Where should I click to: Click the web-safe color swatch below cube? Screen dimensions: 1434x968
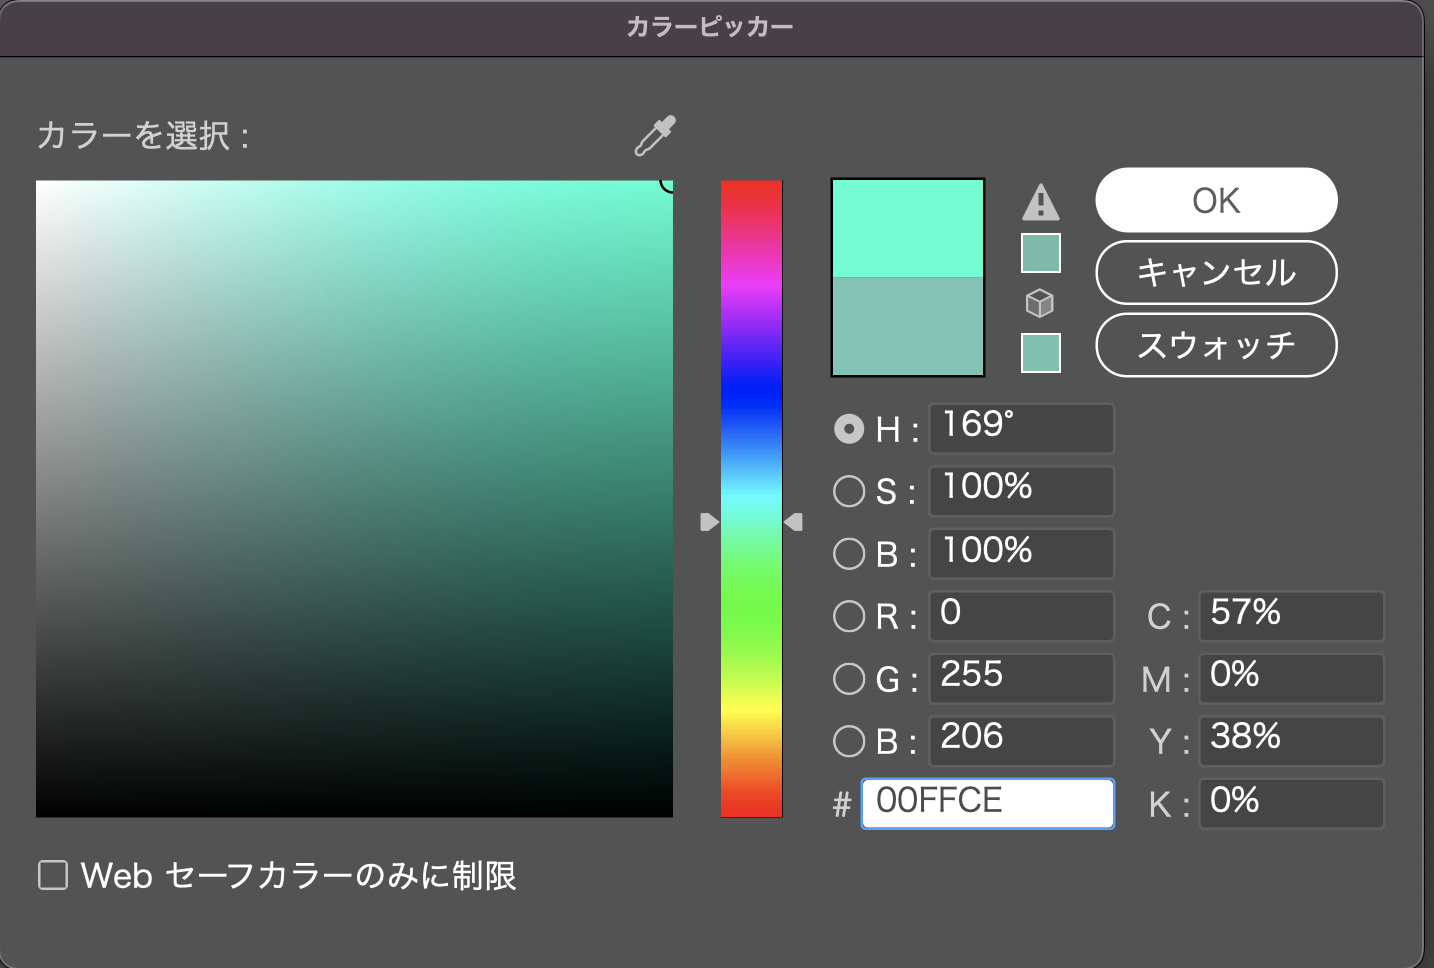(1040, 353)
